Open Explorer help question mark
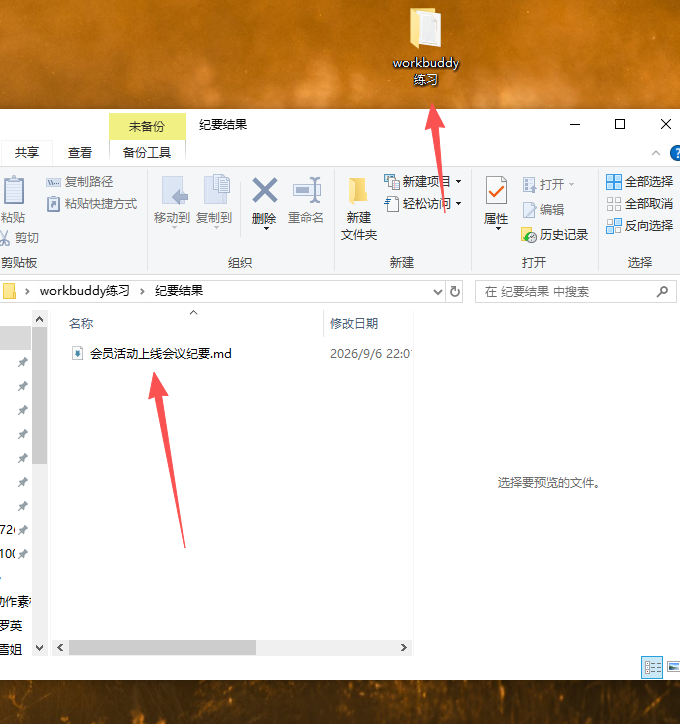680x724 pixels. 675,153
